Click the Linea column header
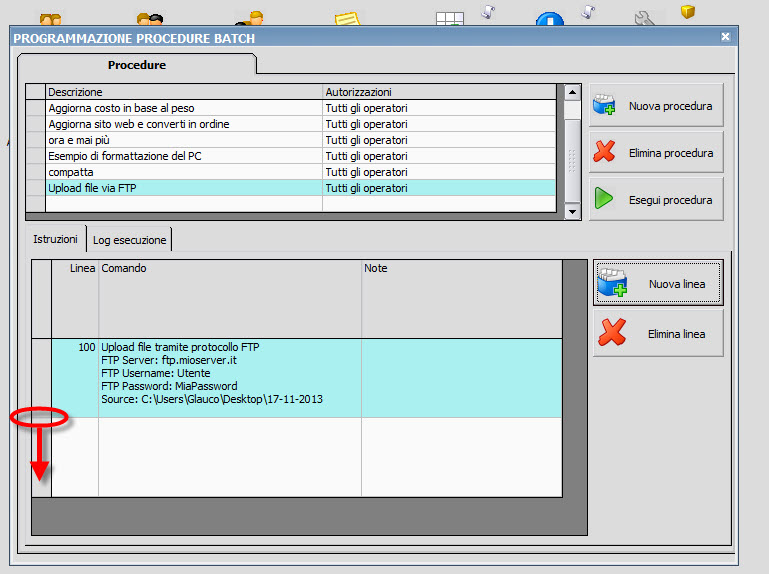This screenshot has width=769, height=574. (x=75, y=299)
